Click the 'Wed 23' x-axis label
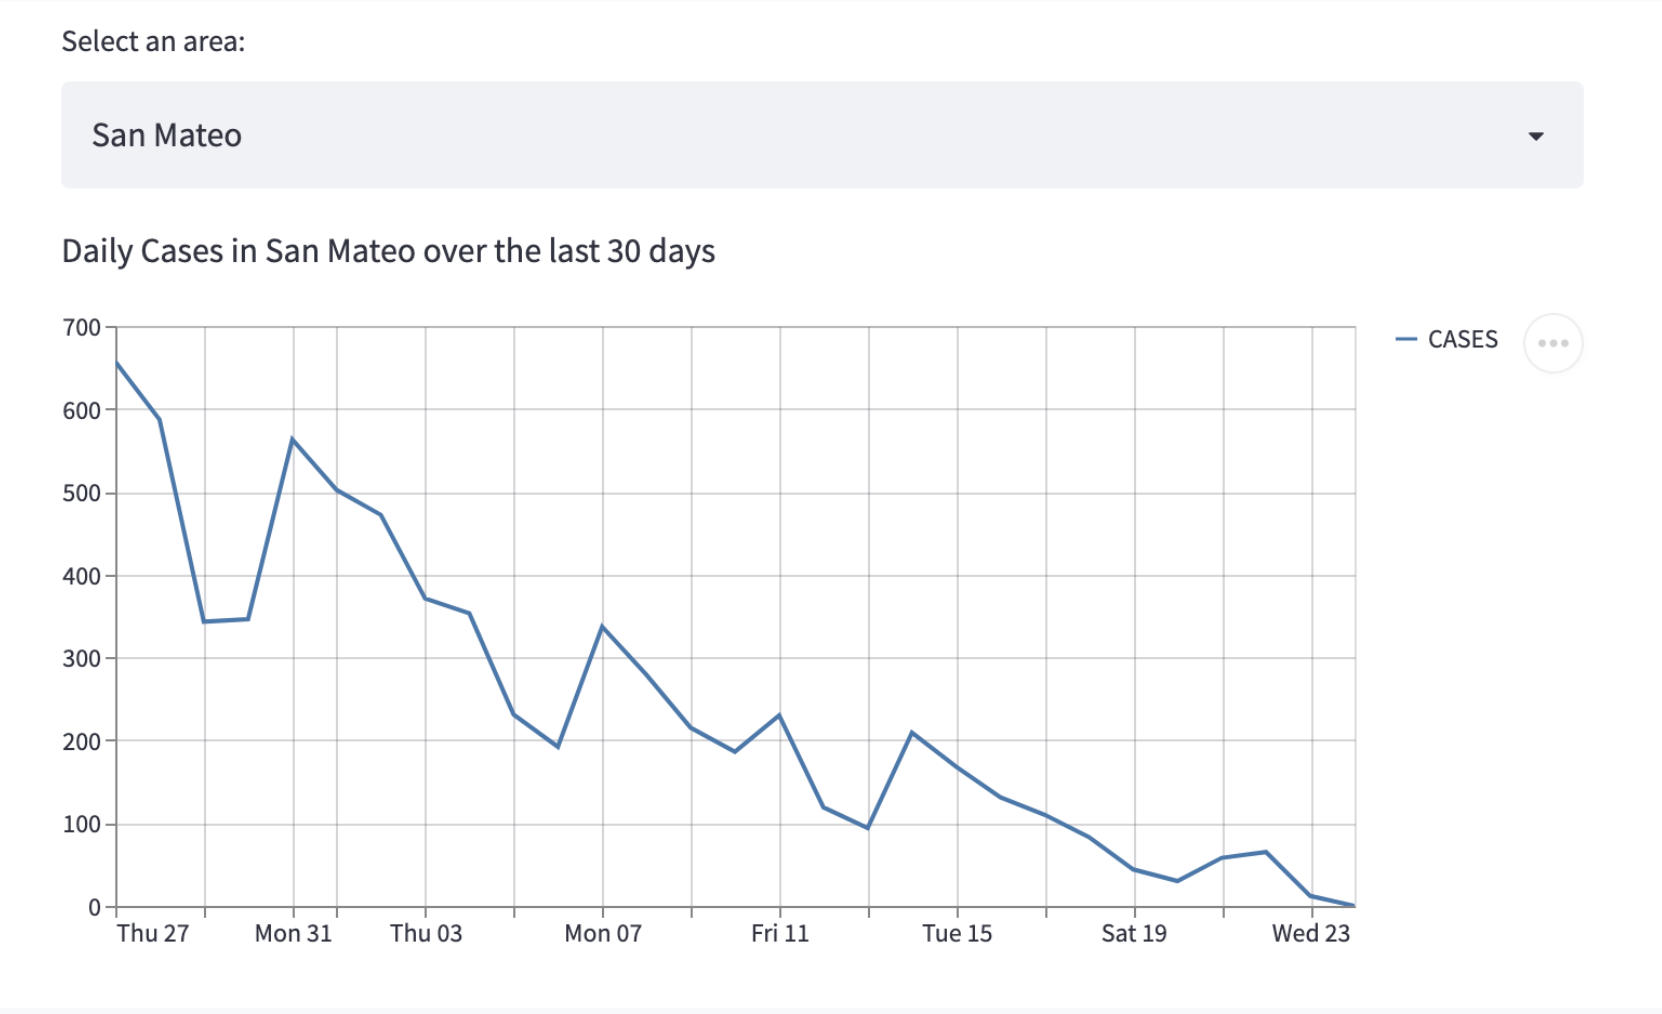 (1310, 933)
